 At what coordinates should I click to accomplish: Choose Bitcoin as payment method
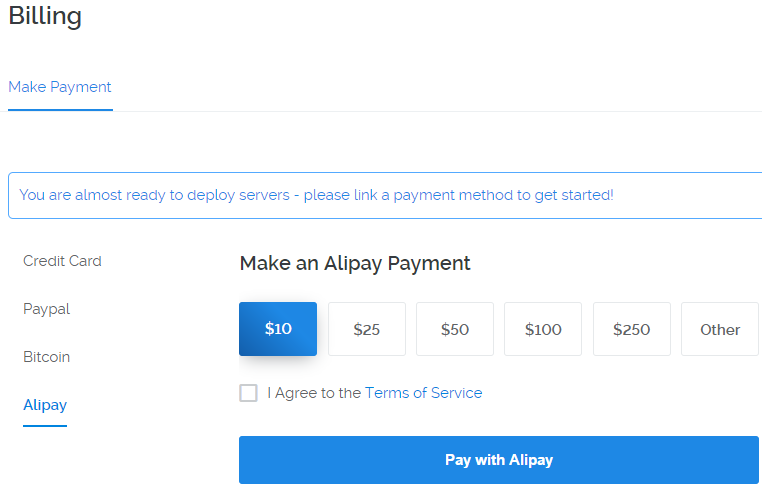tap(47, 357)
